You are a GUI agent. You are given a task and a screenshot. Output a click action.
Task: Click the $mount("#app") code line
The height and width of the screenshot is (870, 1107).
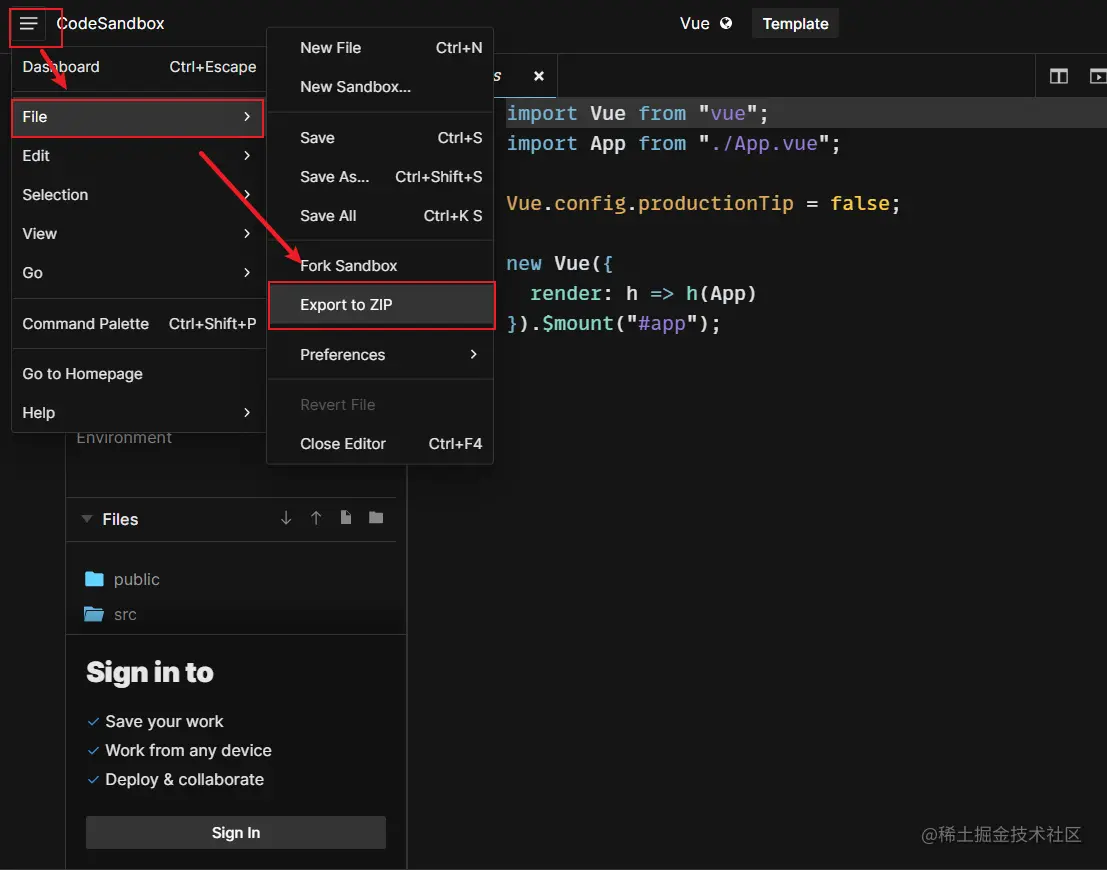[x=613, y=323]
